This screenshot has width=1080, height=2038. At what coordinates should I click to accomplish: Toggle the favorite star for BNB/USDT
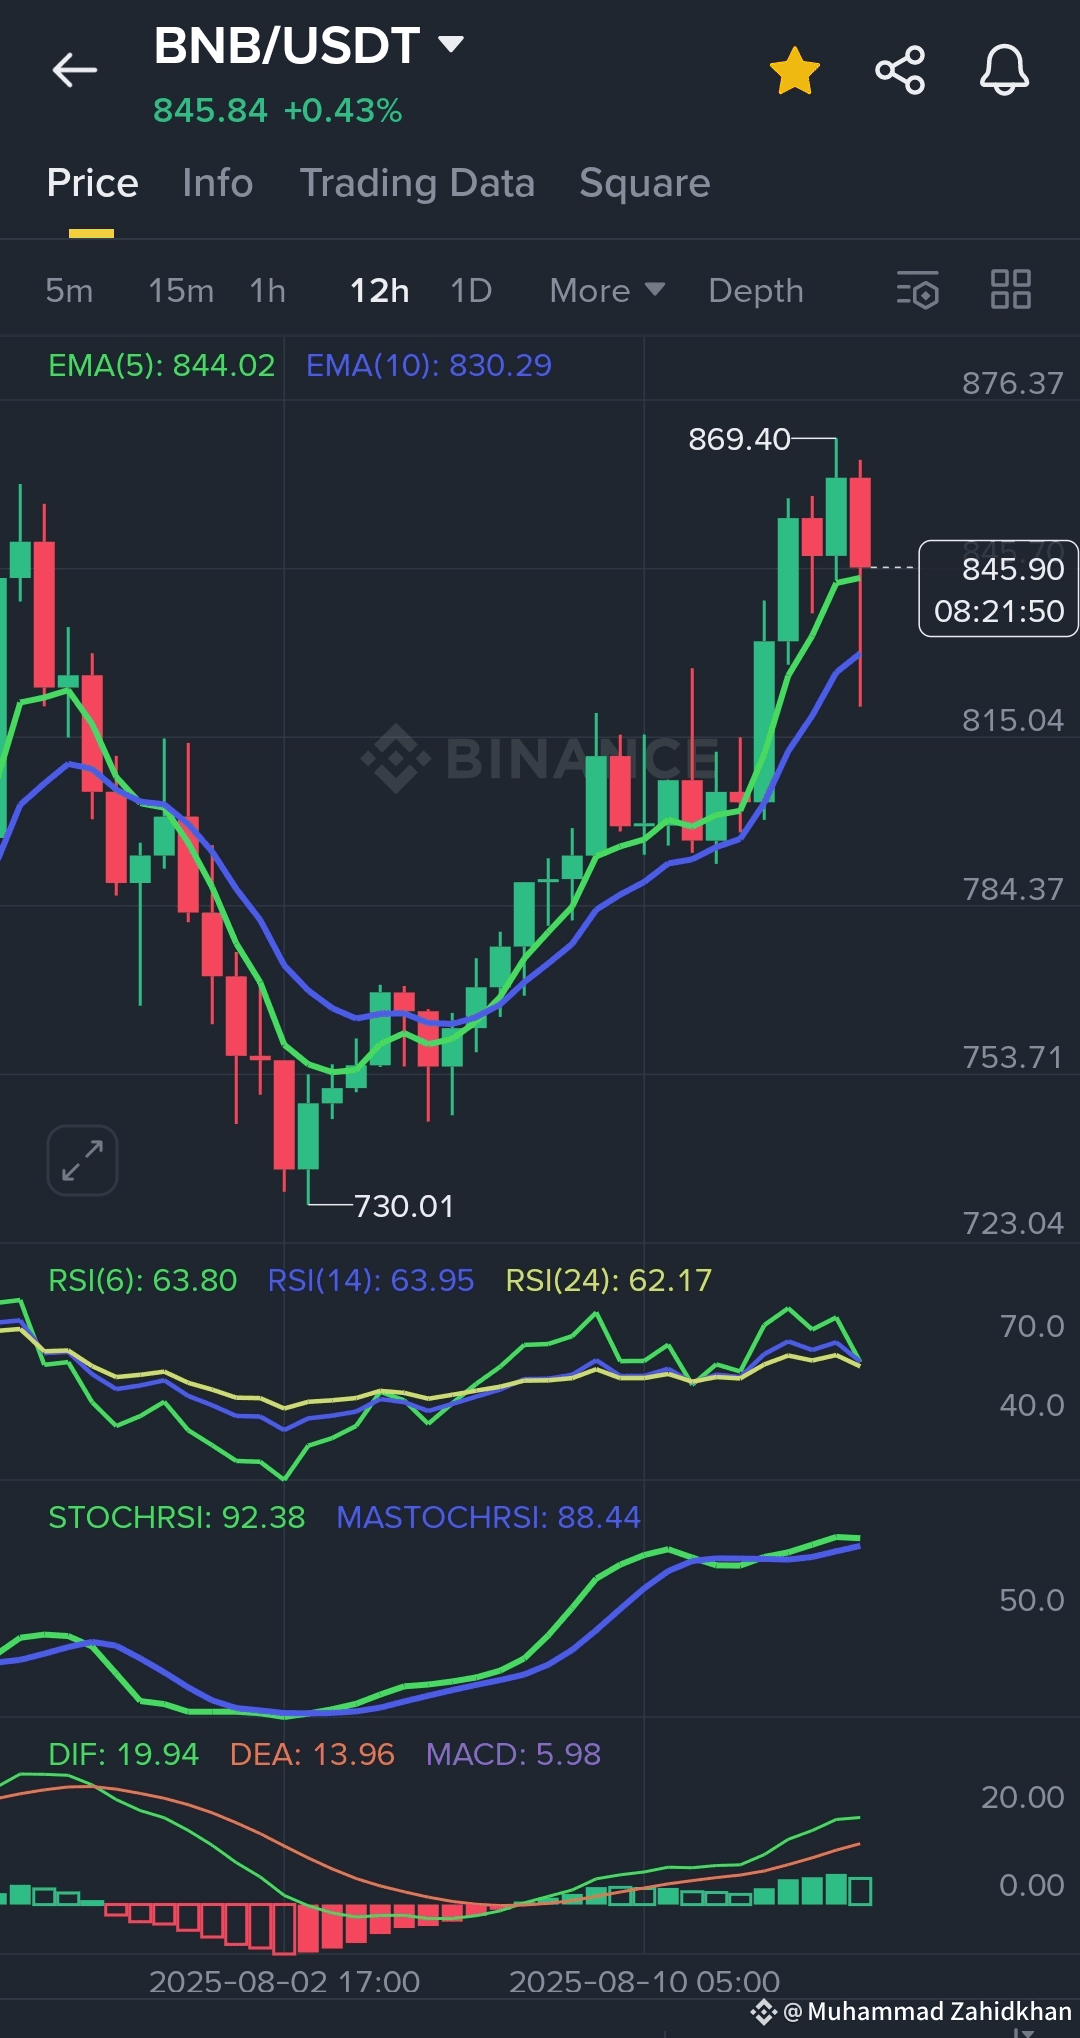(795, 71)
